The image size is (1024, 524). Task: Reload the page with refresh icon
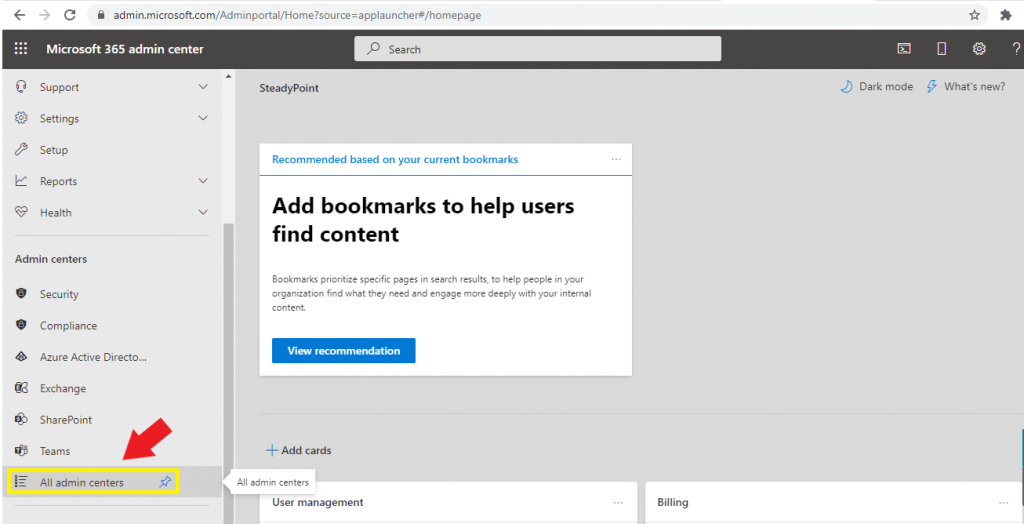coord(69,15)
